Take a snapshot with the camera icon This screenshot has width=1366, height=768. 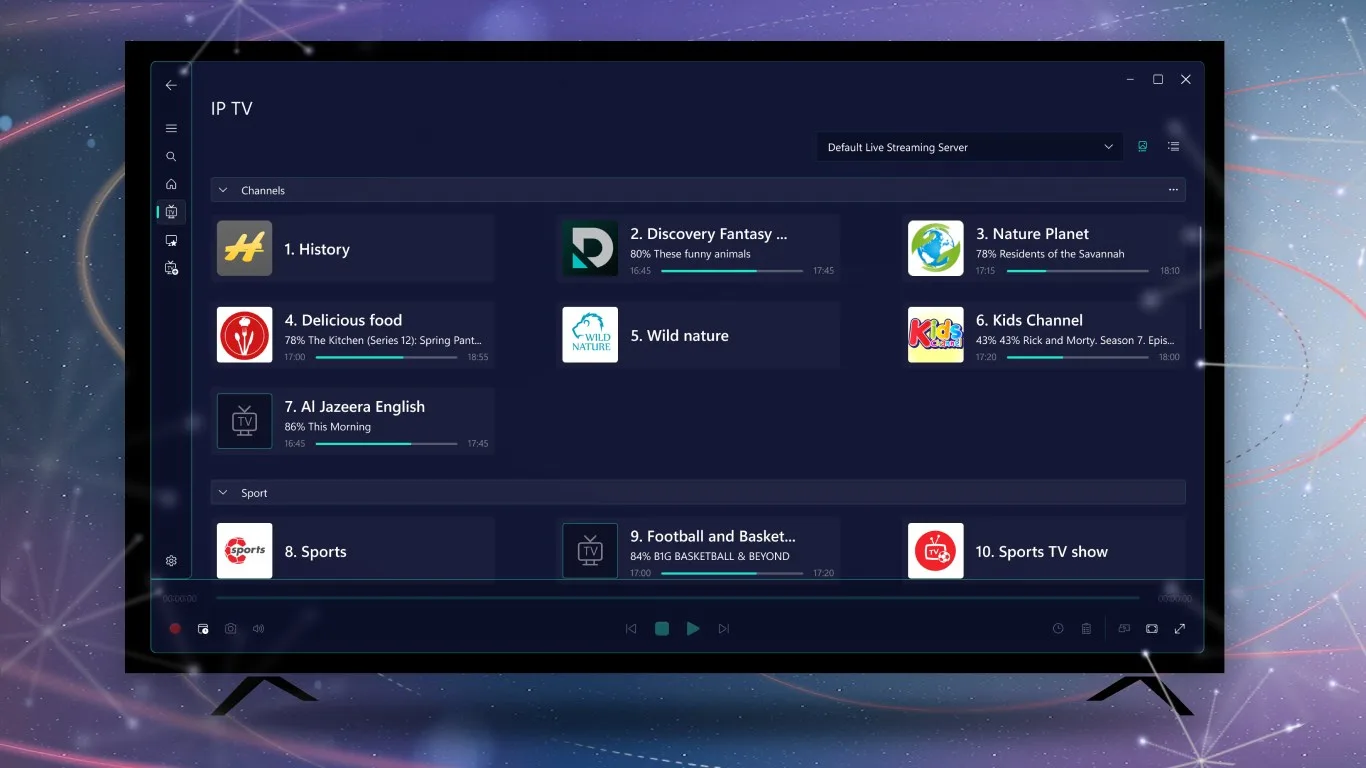[231, 629]
